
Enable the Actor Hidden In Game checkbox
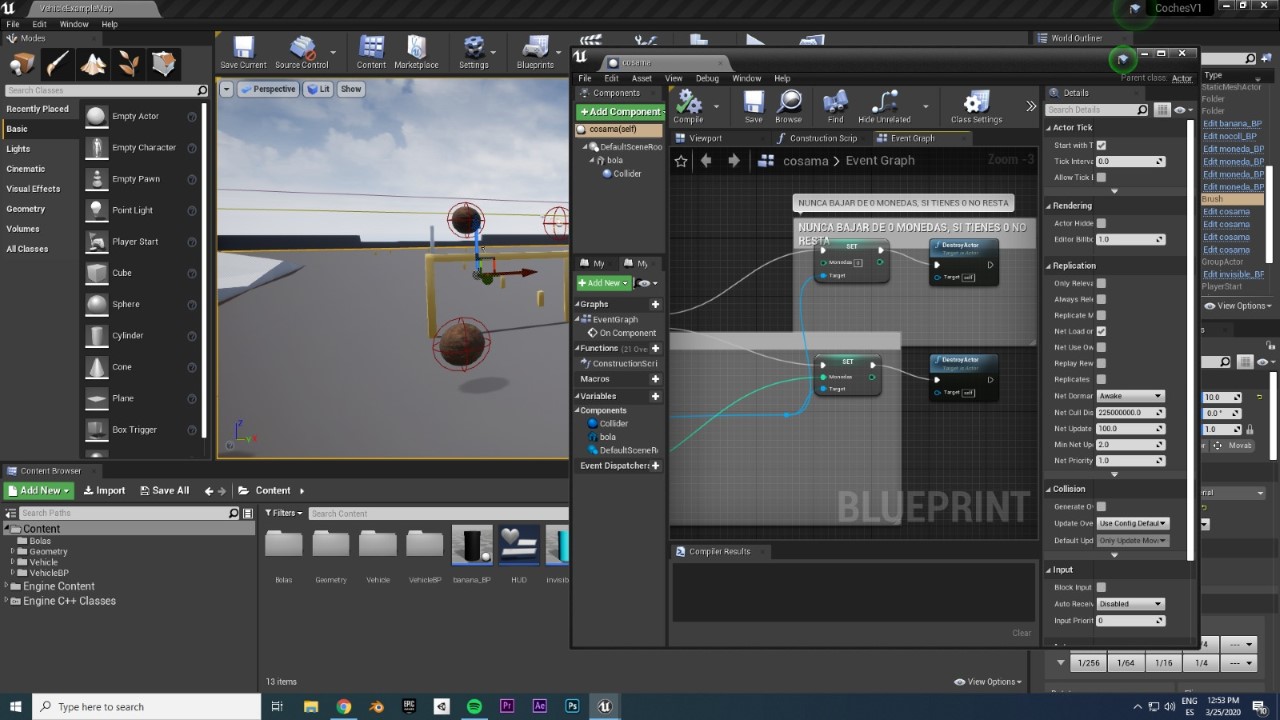pyautogui.click(x=1101, y=223)
